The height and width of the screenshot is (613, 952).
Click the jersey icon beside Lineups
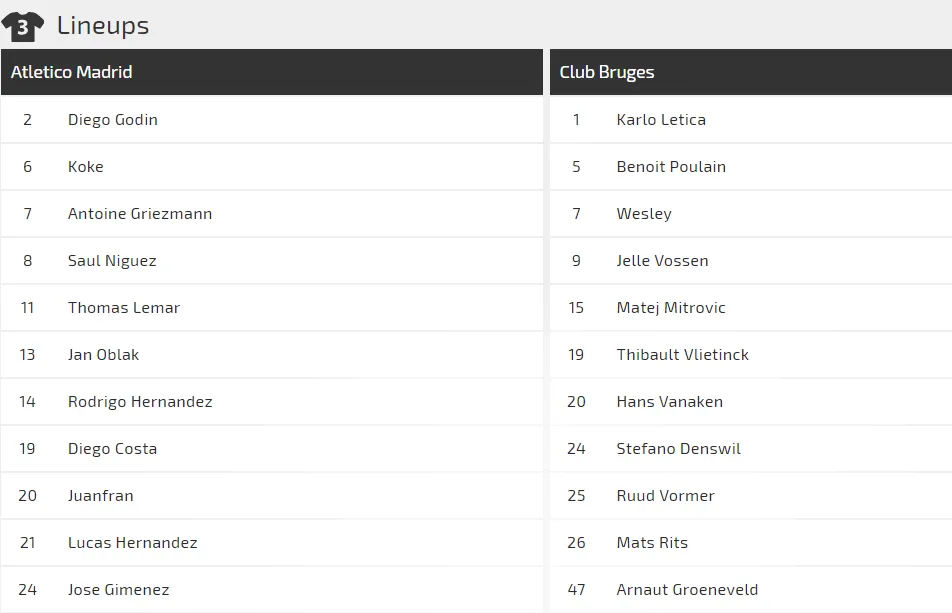[x=22, y=26]
